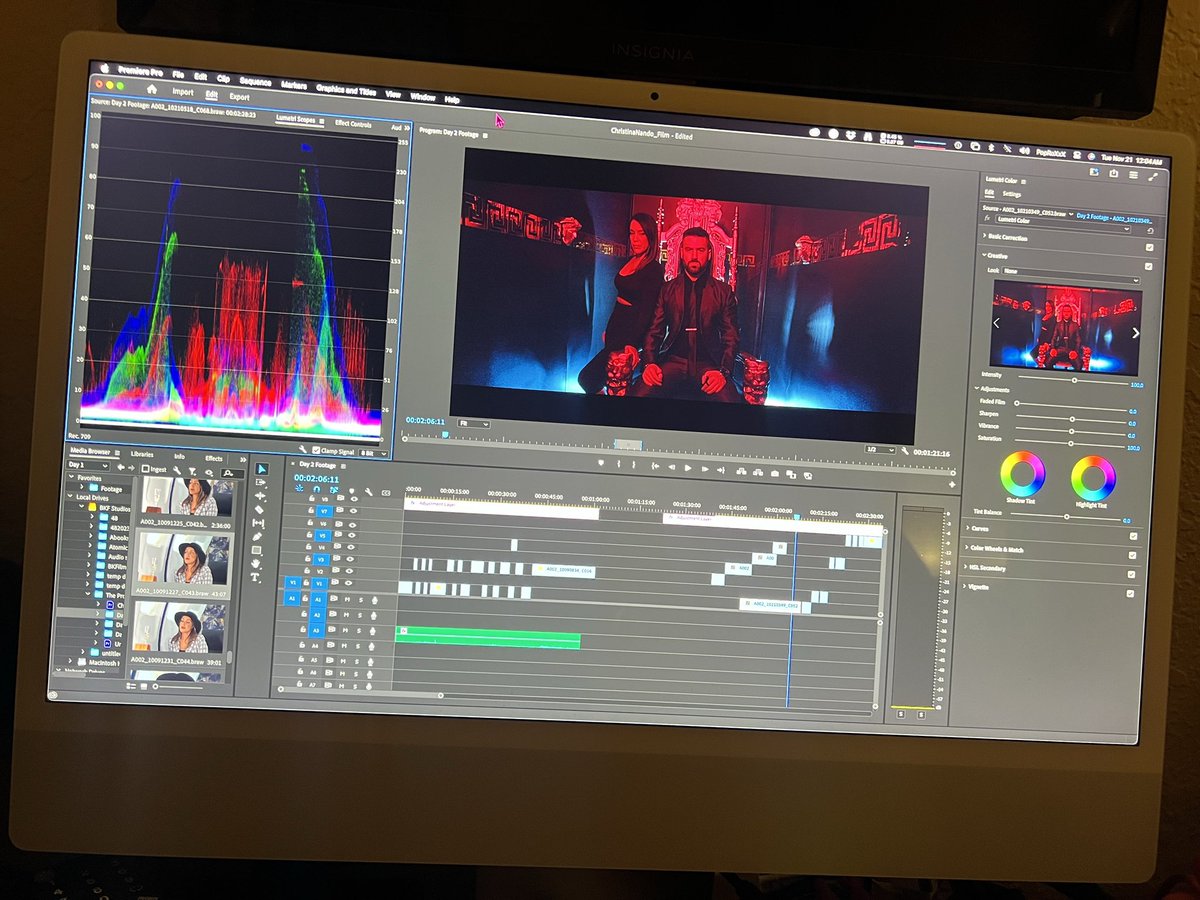
Task: Open the 8 Bit scopes dropdown
Action: pyautogui.click(x=374, y=453)
